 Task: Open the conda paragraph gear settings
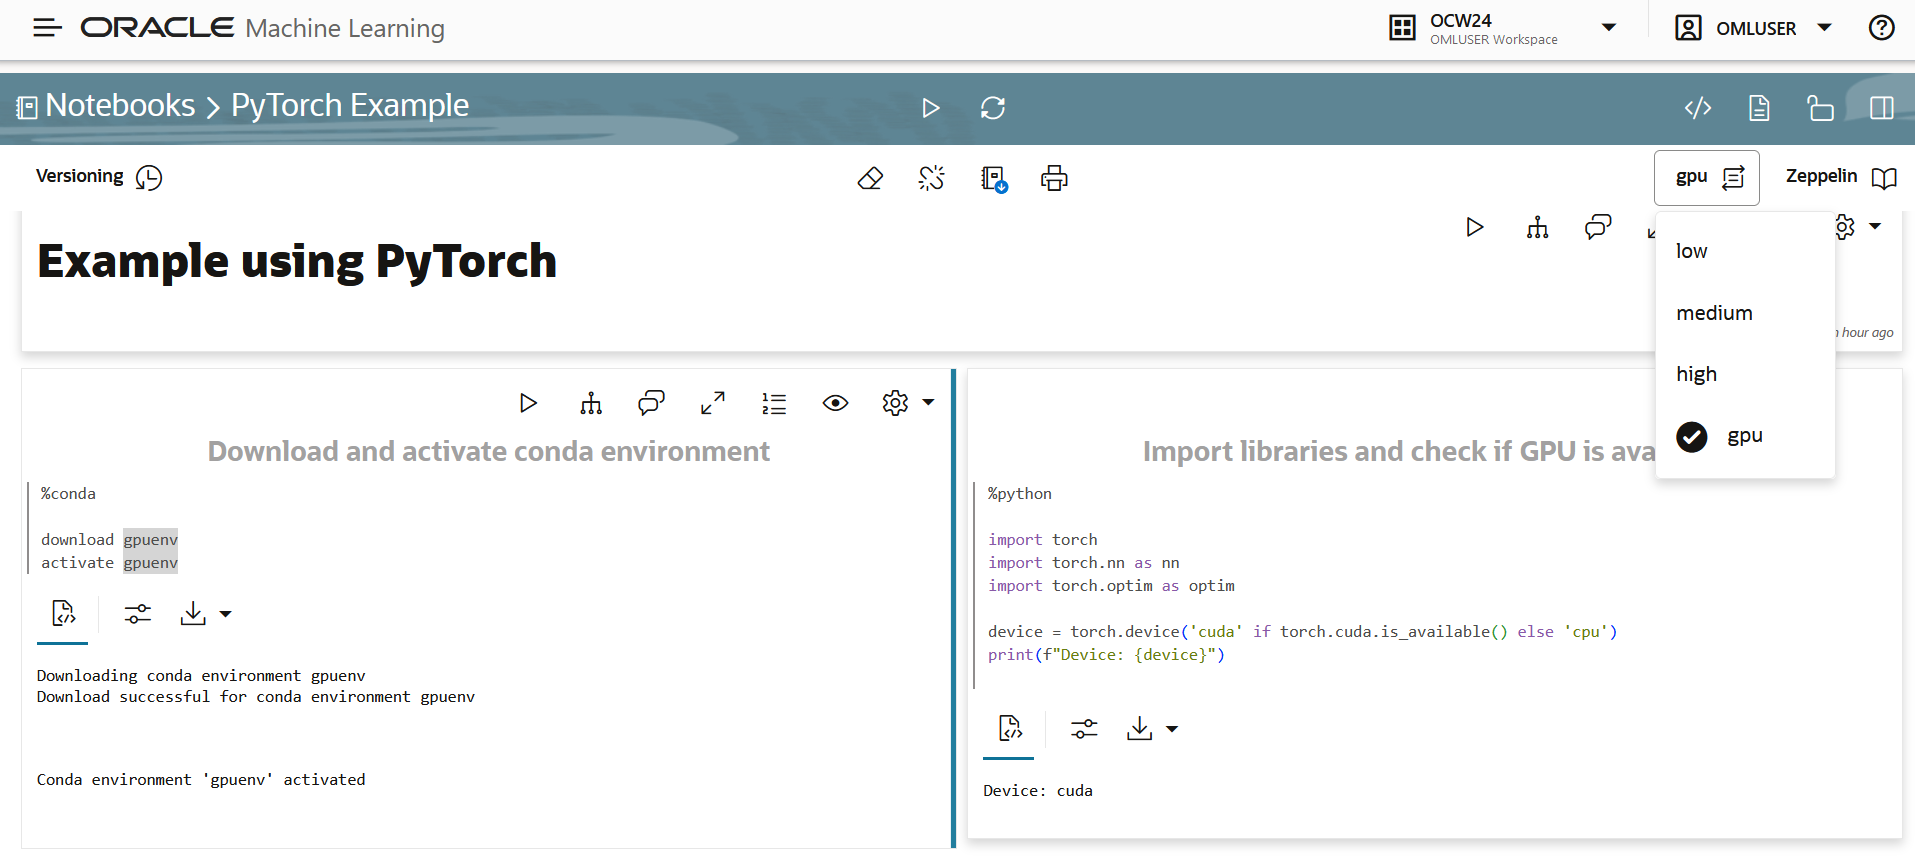click(895, 403)
